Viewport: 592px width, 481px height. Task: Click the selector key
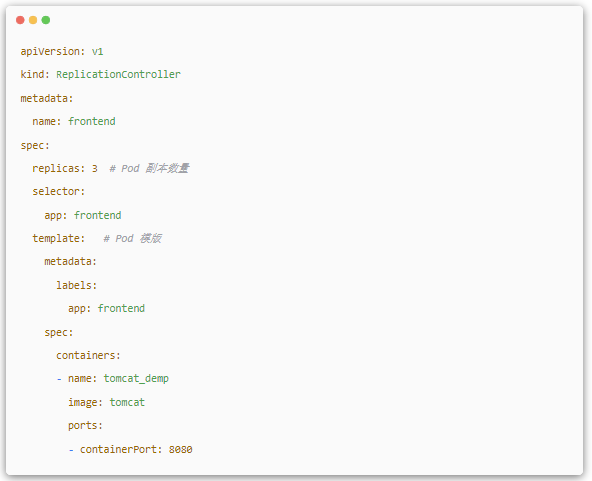pyautogui.click(x=59, y=191)
